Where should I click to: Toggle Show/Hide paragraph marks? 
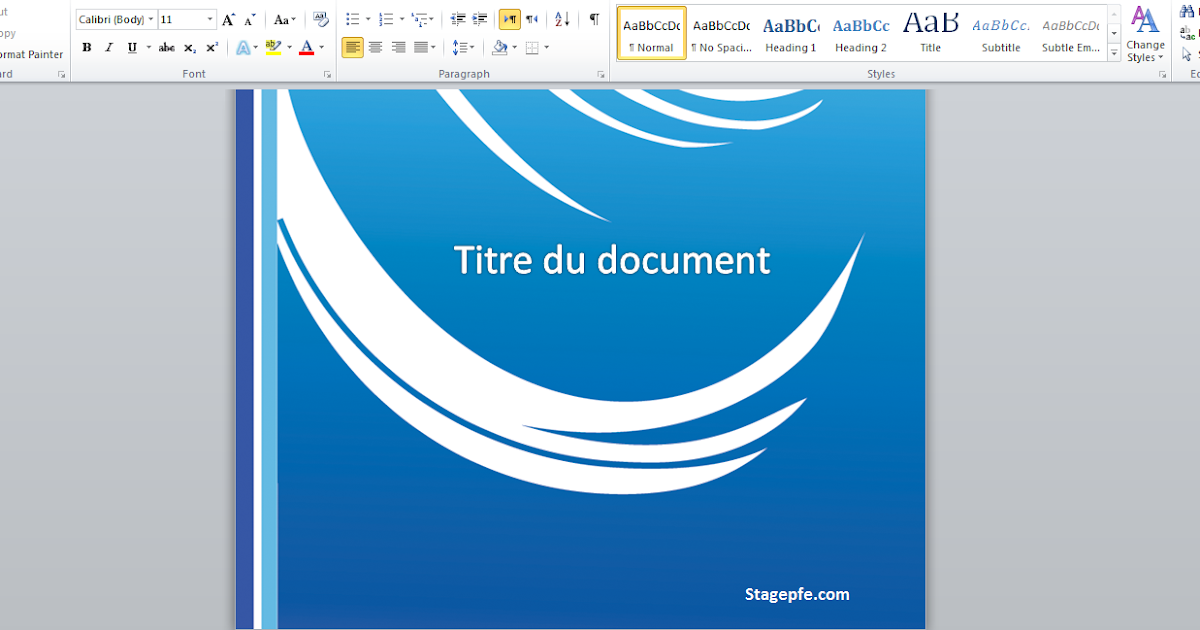594,19
